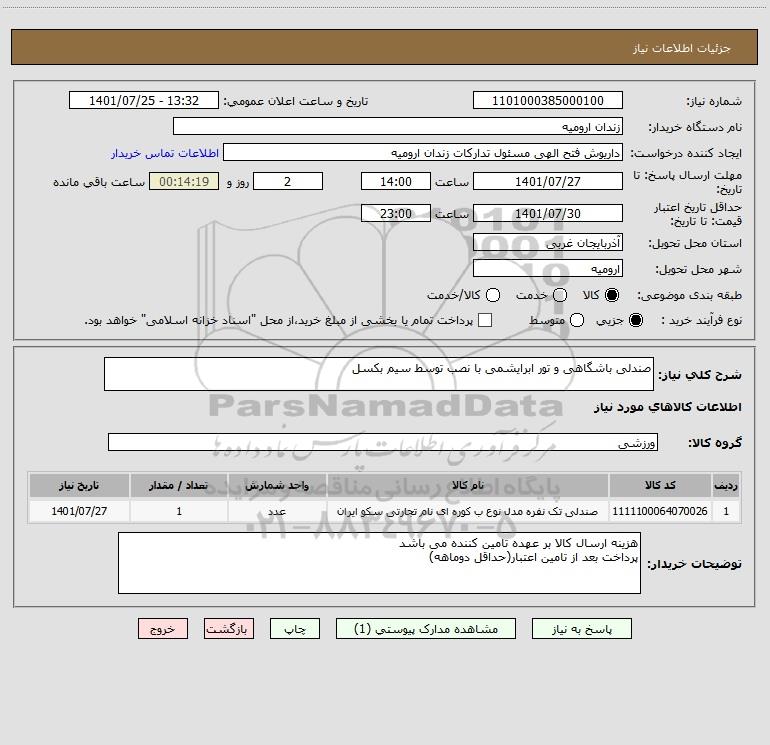Click the general description text box

(x=379, y=374)
